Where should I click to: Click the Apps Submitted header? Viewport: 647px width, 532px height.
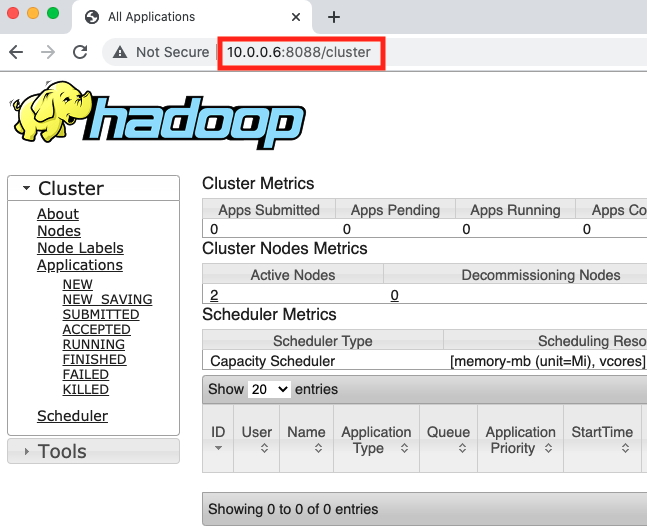pyautogui.click(x=269, y=210)
